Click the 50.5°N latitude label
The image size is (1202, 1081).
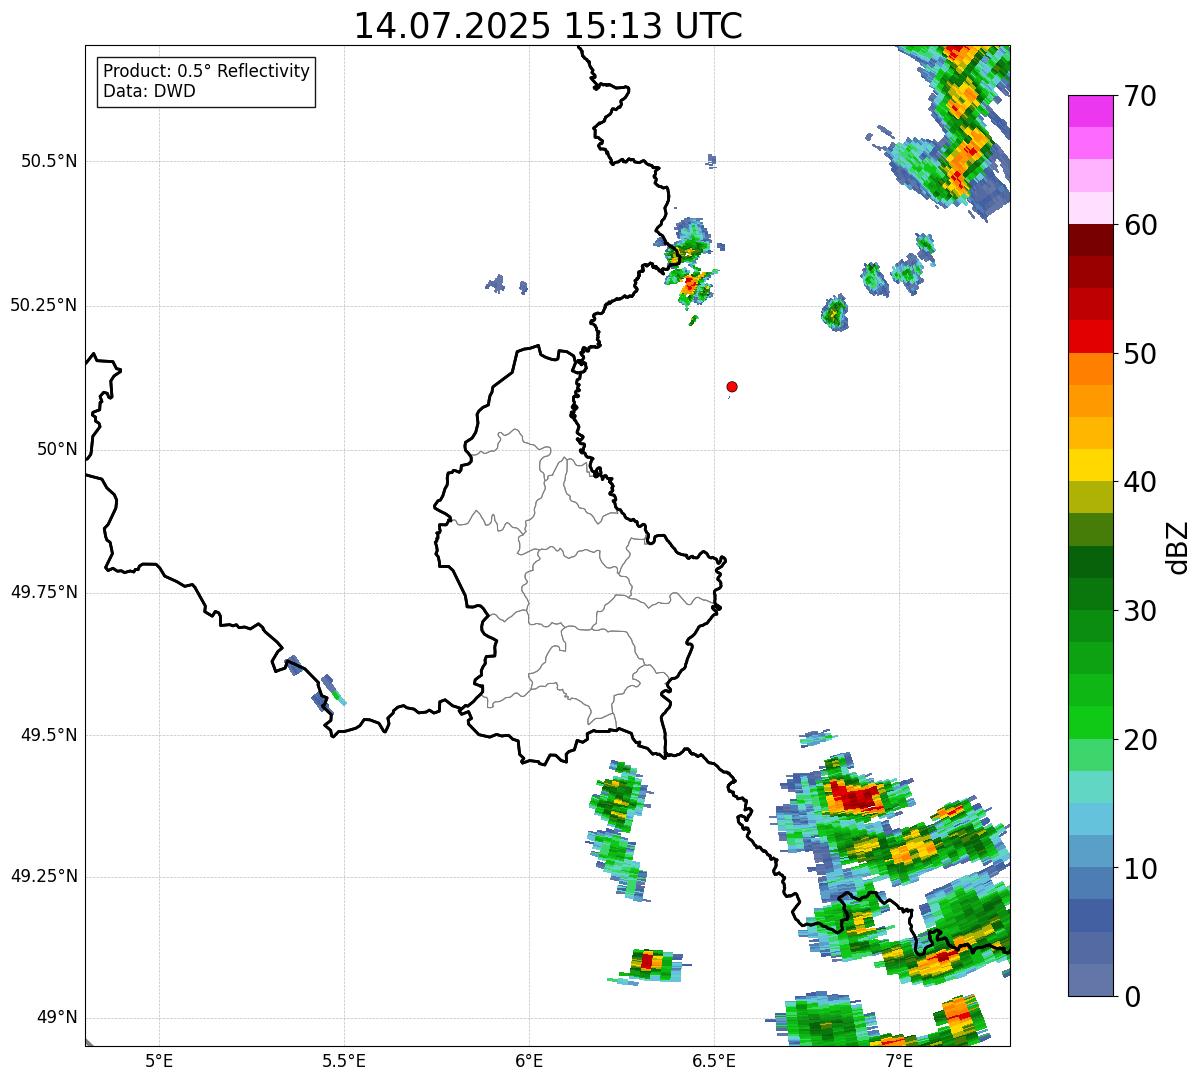(x=50, y=161)
